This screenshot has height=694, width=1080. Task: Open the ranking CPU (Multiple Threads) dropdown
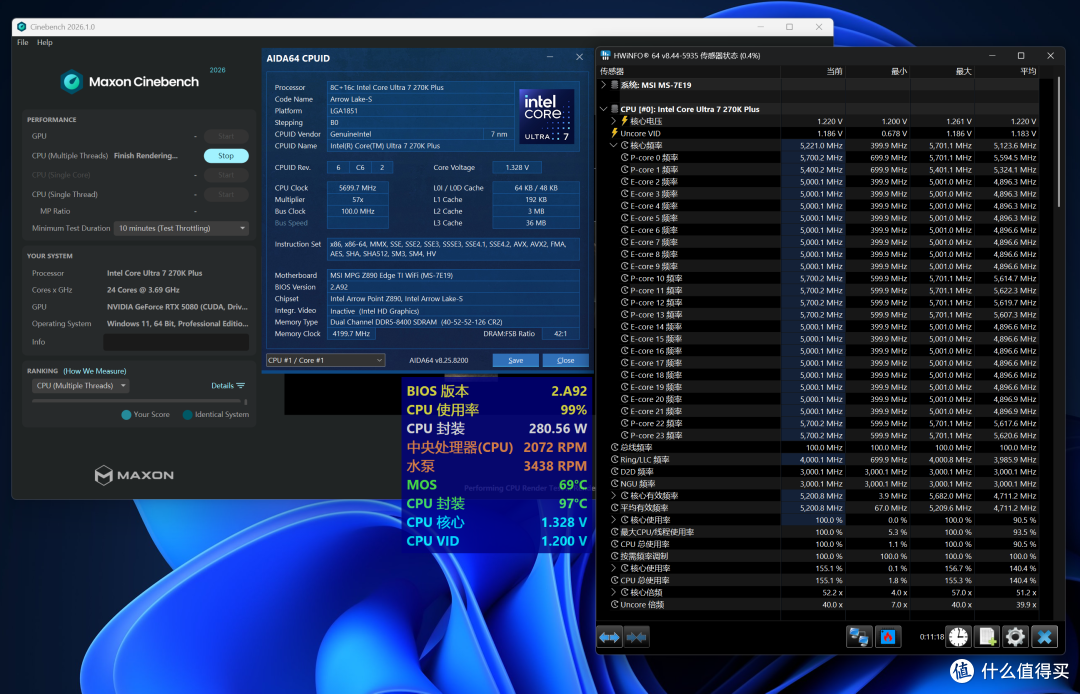click(81, 386)
